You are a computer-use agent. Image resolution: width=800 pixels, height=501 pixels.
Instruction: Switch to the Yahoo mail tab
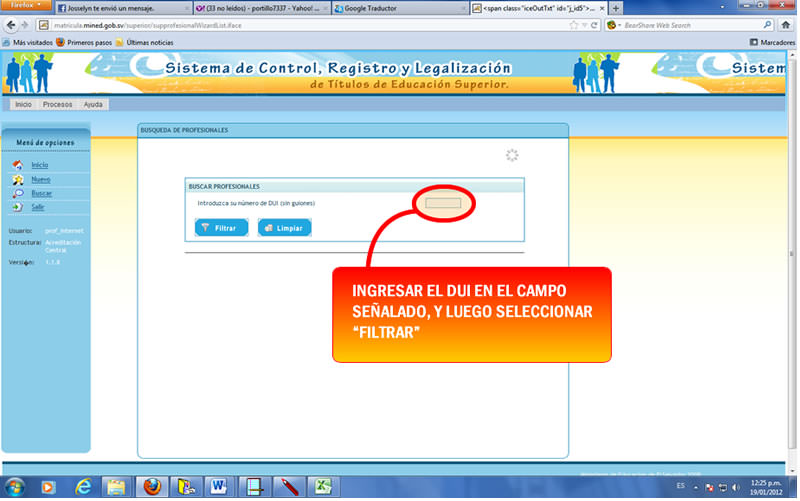pos(262,8)
